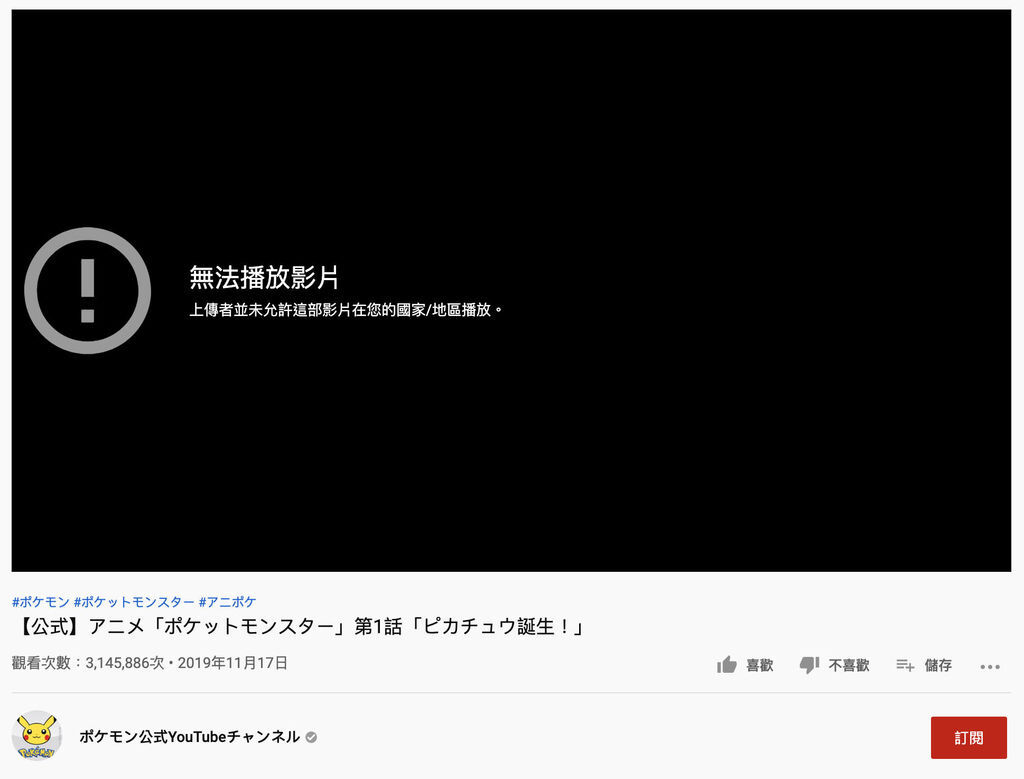1024x779 pixels.
Task: Click the region-restriction message in the player
Action: click(346, 310)
